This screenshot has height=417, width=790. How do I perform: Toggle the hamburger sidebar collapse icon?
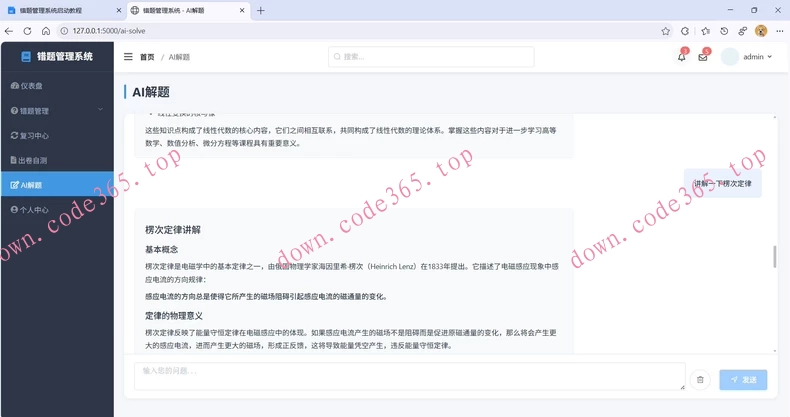click(x=128, y=57)
